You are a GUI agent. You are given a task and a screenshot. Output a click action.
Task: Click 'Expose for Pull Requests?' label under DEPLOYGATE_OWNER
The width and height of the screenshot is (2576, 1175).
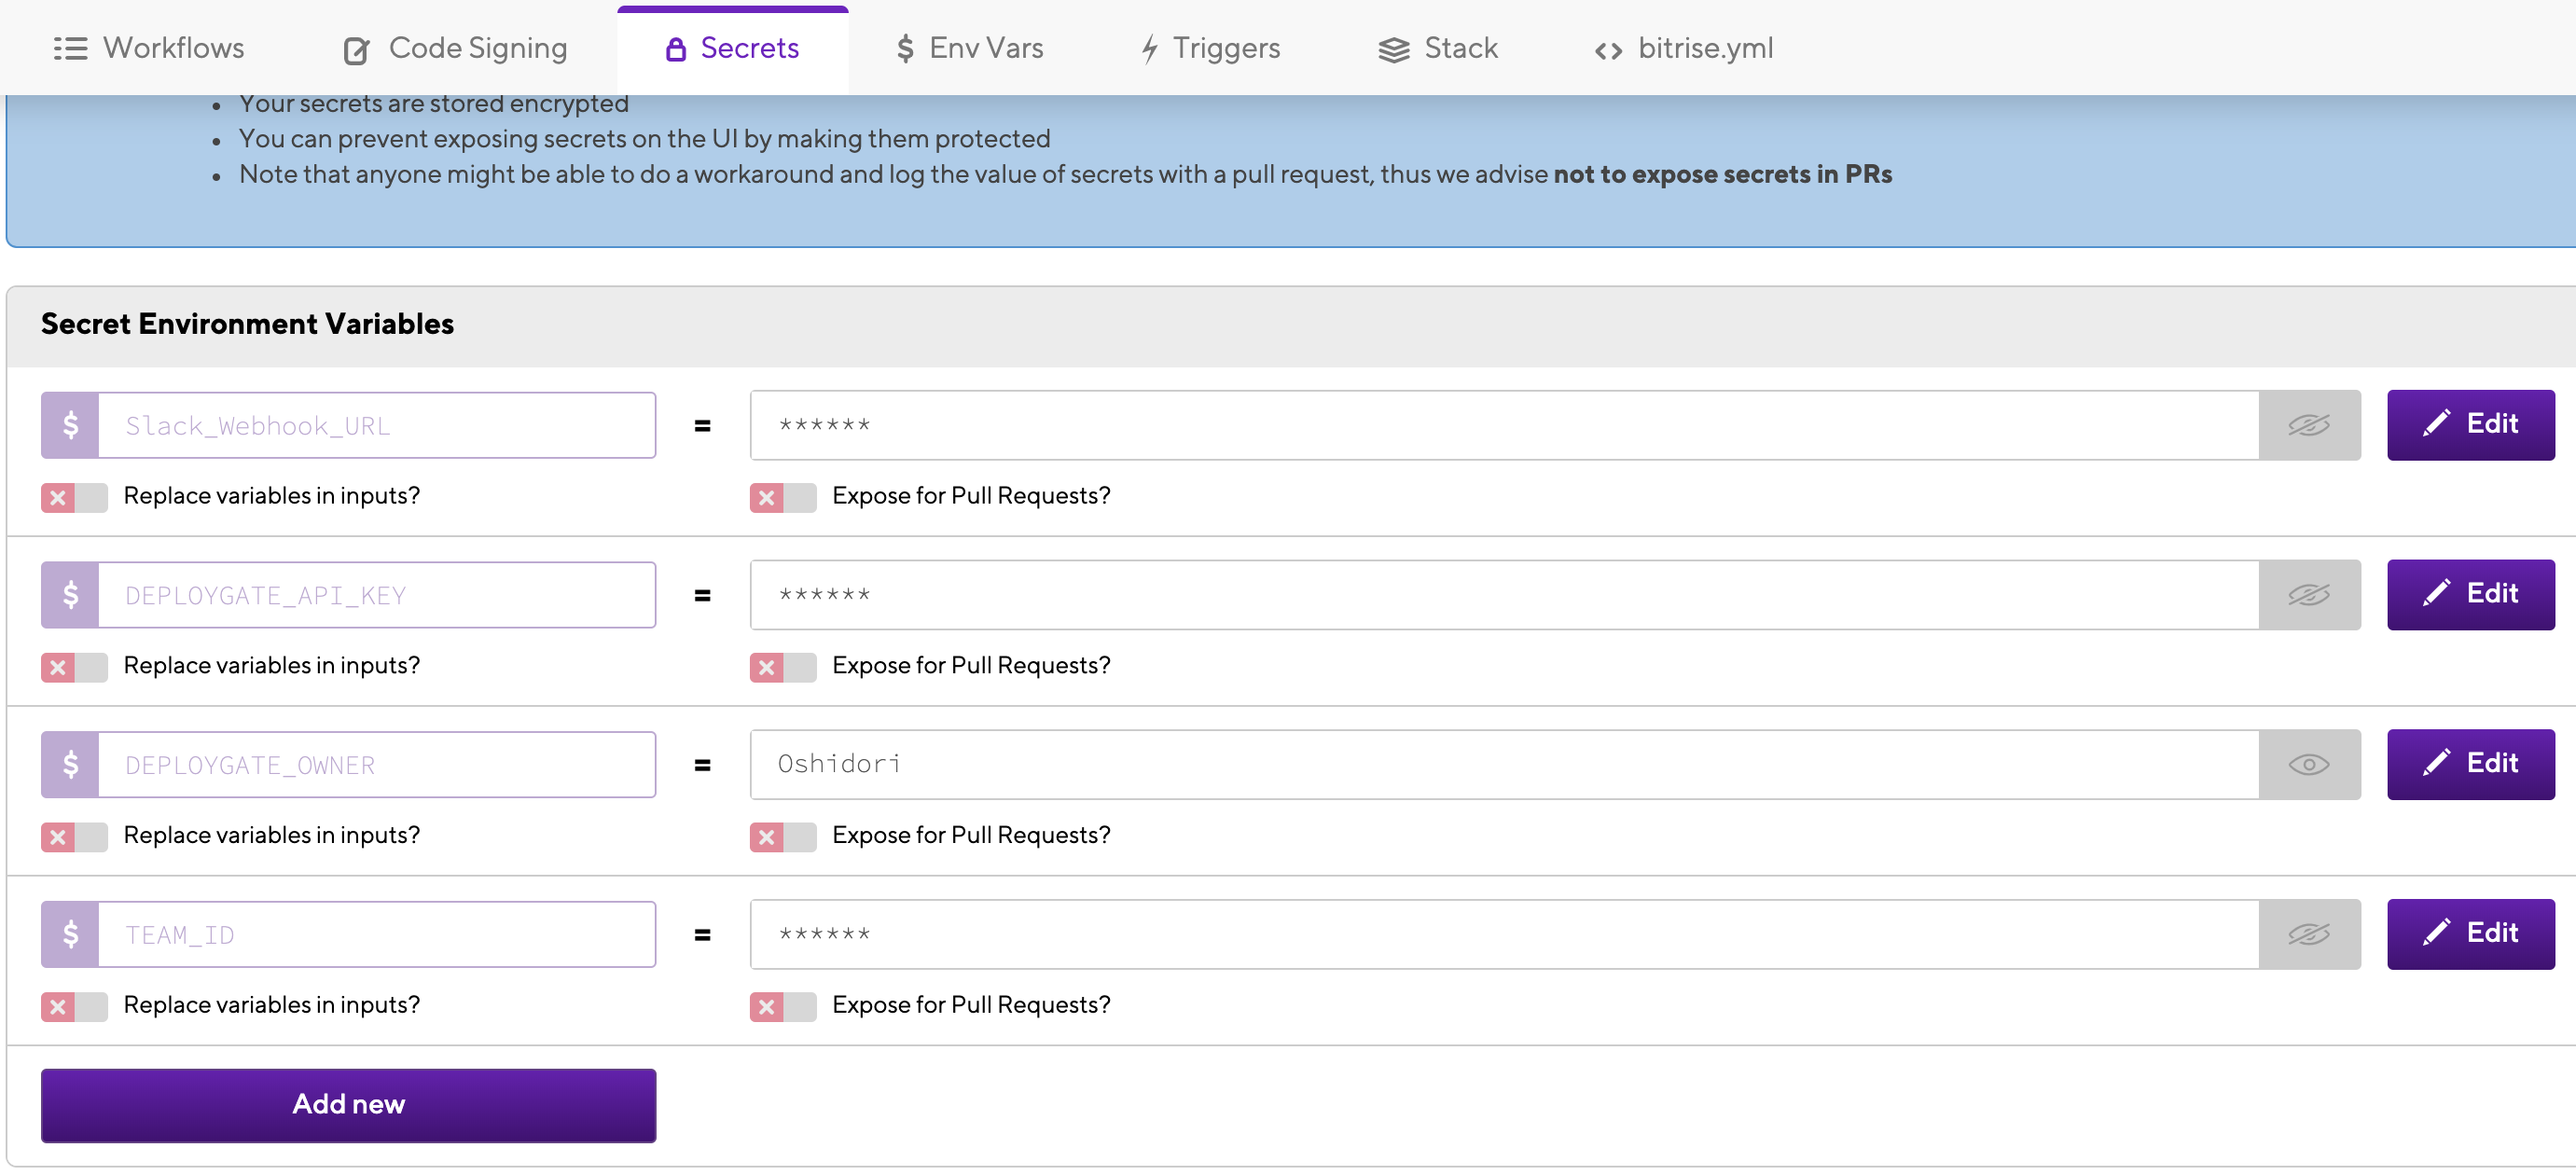[971, 835]
